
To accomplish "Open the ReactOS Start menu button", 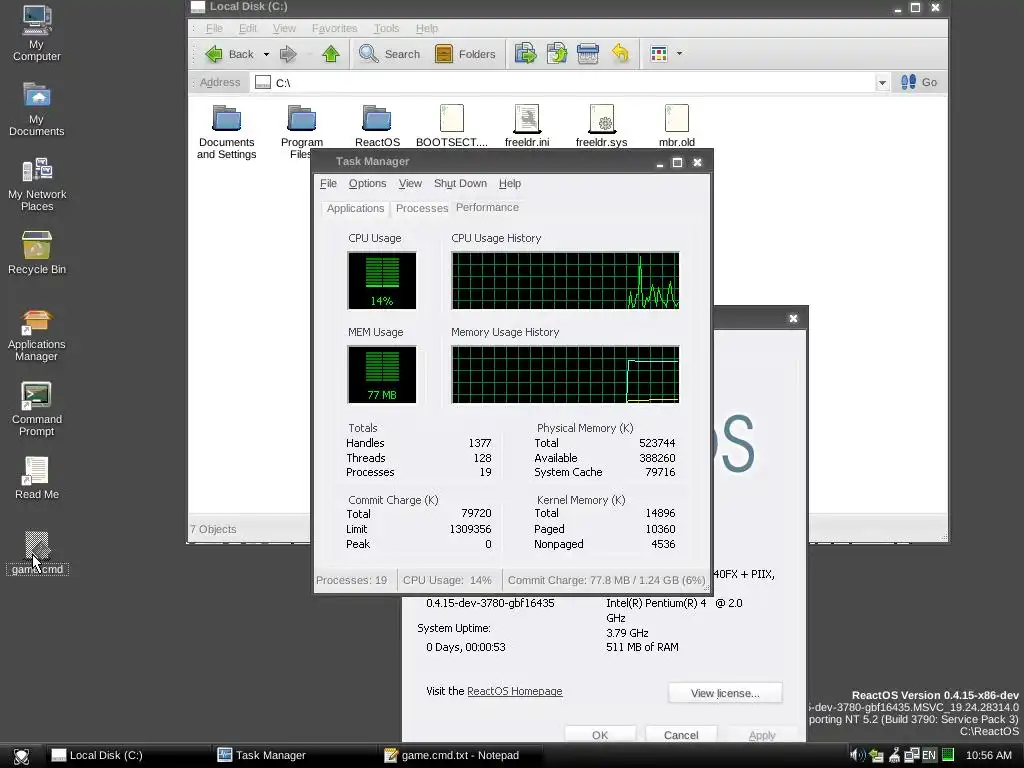I will coord(21,756).
